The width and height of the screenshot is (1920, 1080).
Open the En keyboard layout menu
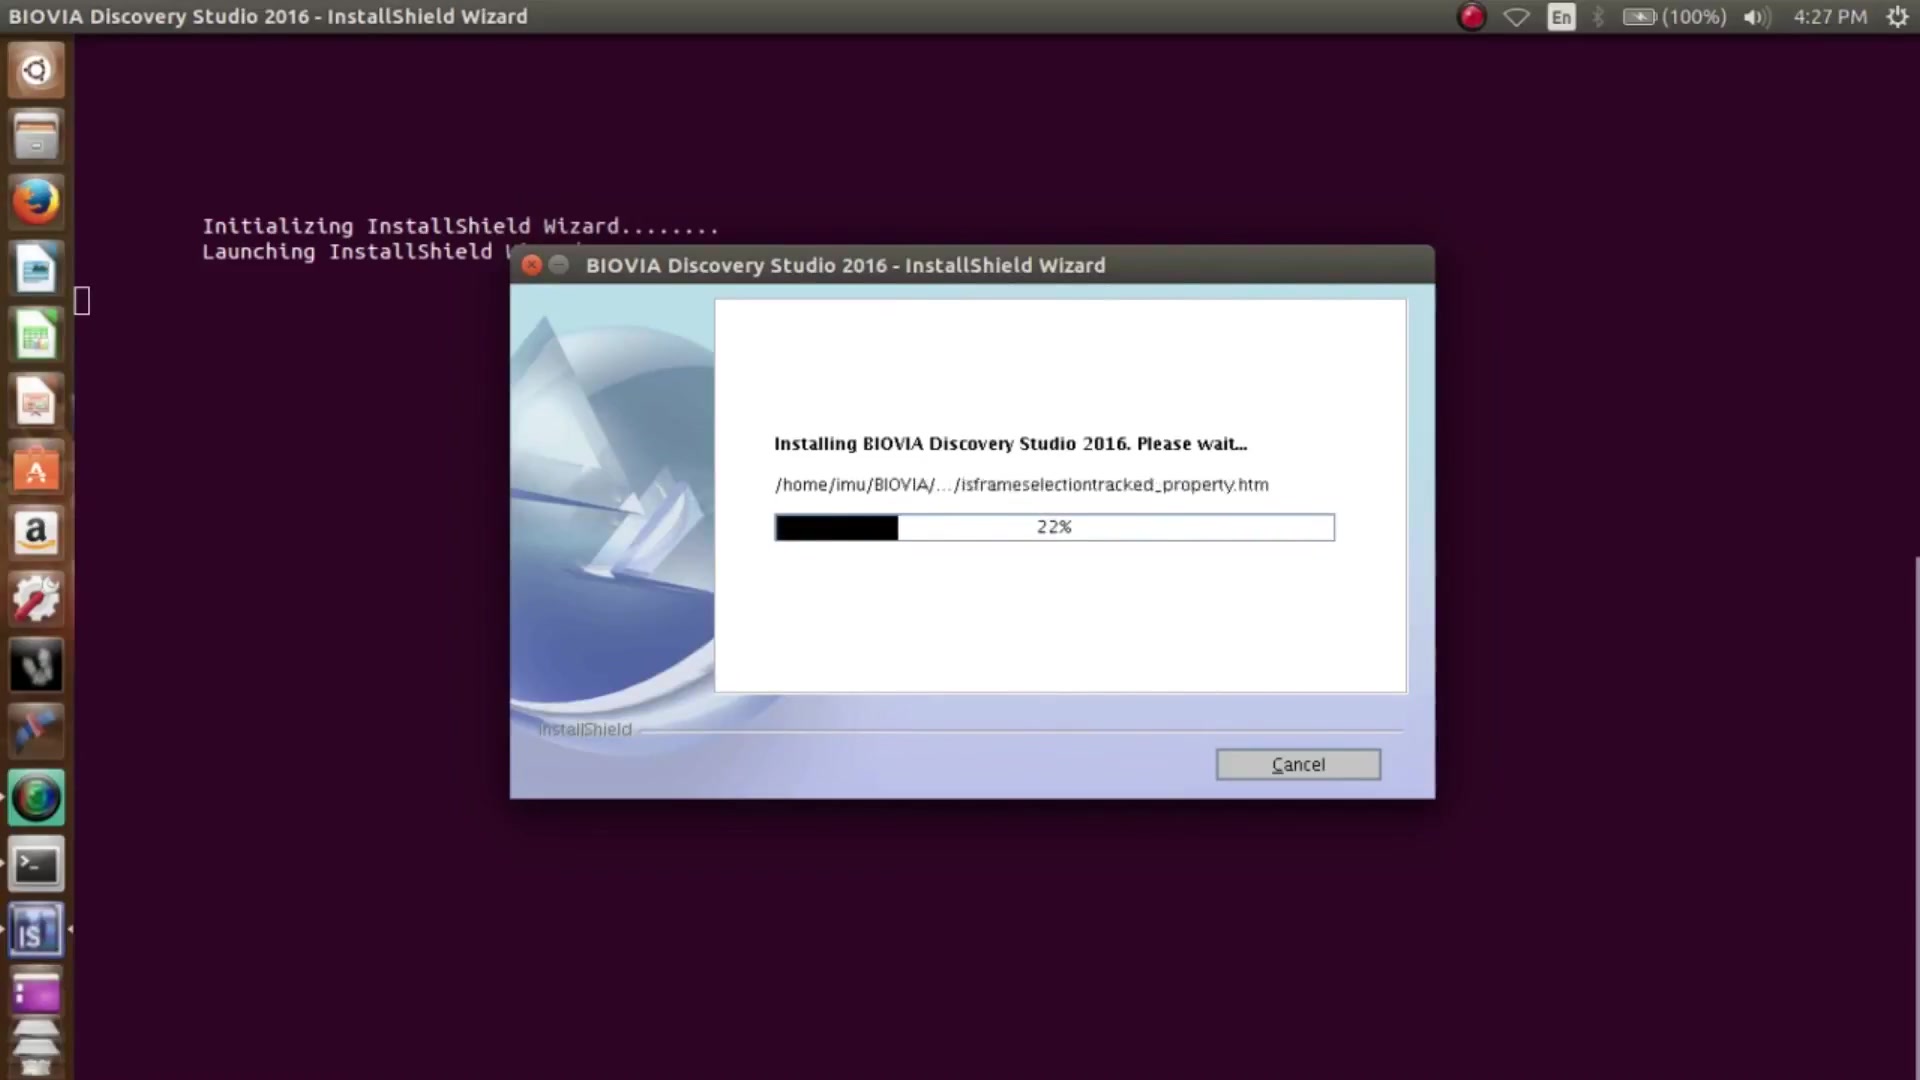click(x=1561, y=17)
